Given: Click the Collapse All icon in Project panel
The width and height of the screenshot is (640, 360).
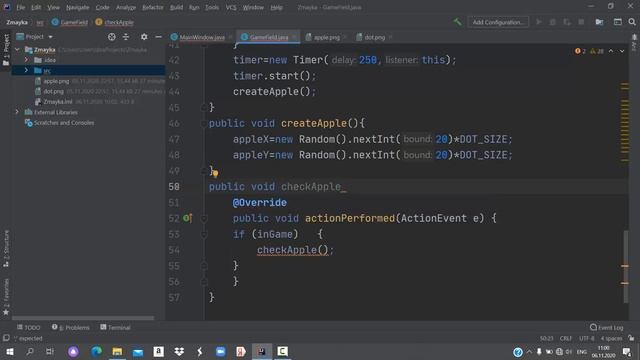Looking at the screenshot, I should pos(126,37).
